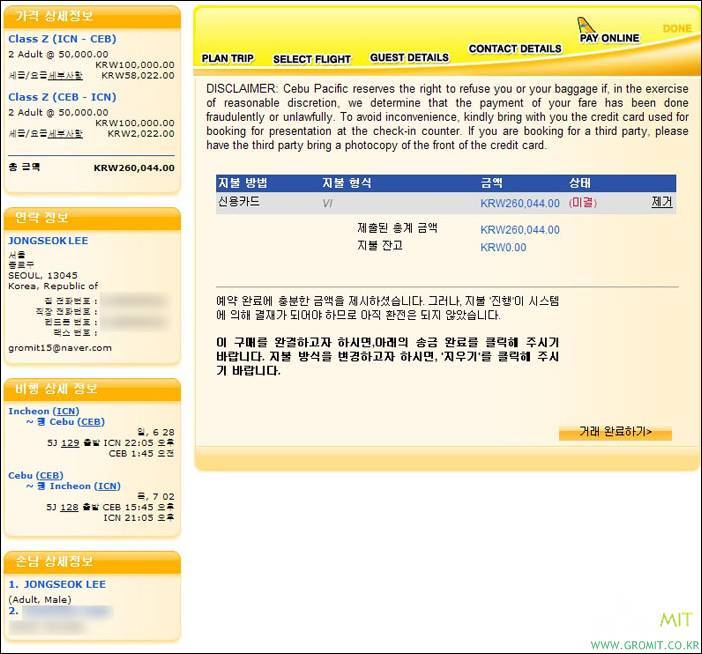Click the KRW2,022.00 tax amount
702x654 pixels.
pos(141,133)
